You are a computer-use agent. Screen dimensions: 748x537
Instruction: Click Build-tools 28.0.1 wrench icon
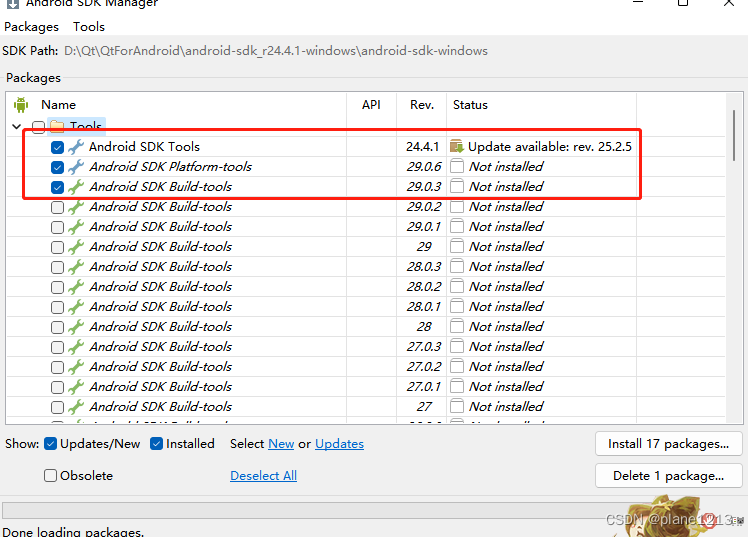76,307
